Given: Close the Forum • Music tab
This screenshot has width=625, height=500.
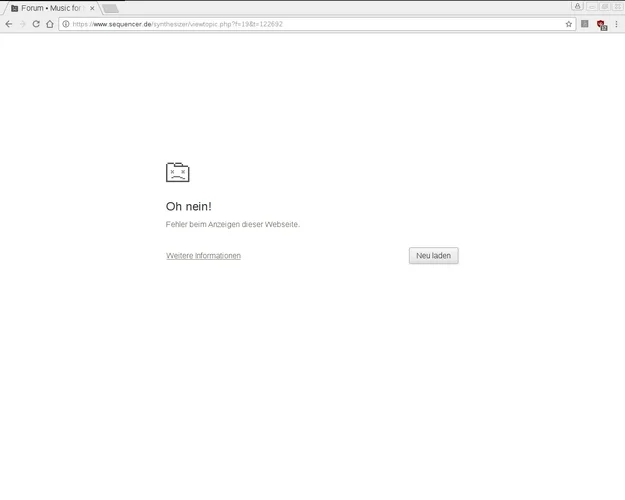Looking at the screenshot, I should point(92,8).
